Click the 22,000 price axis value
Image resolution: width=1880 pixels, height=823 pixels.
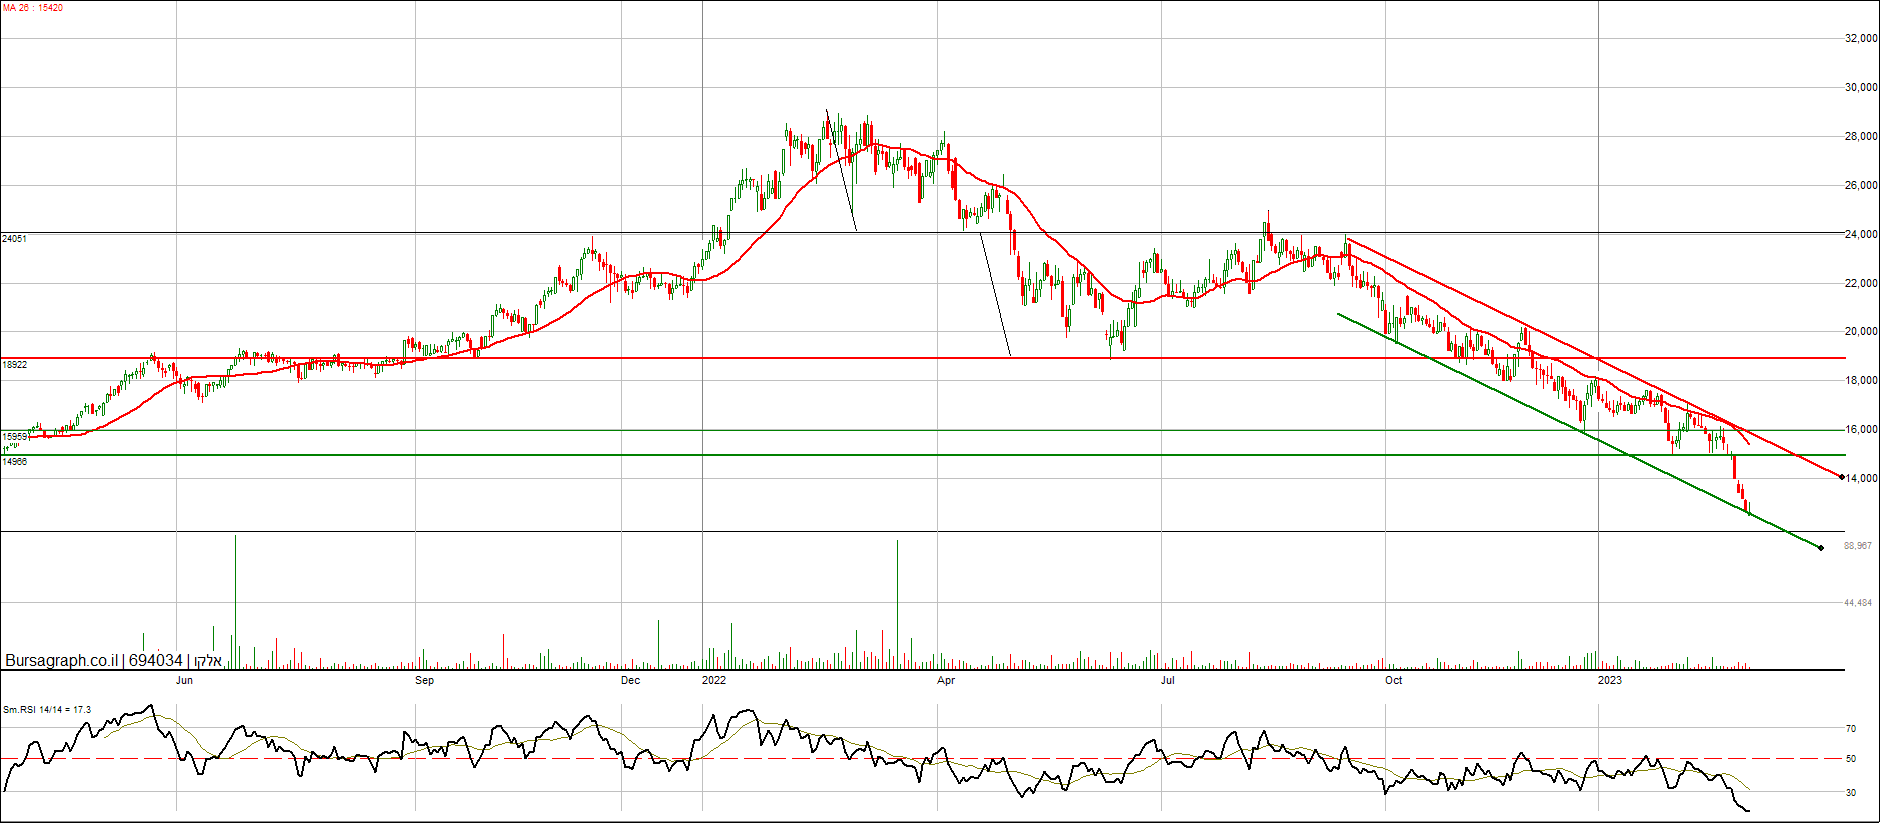(1861, 283)
